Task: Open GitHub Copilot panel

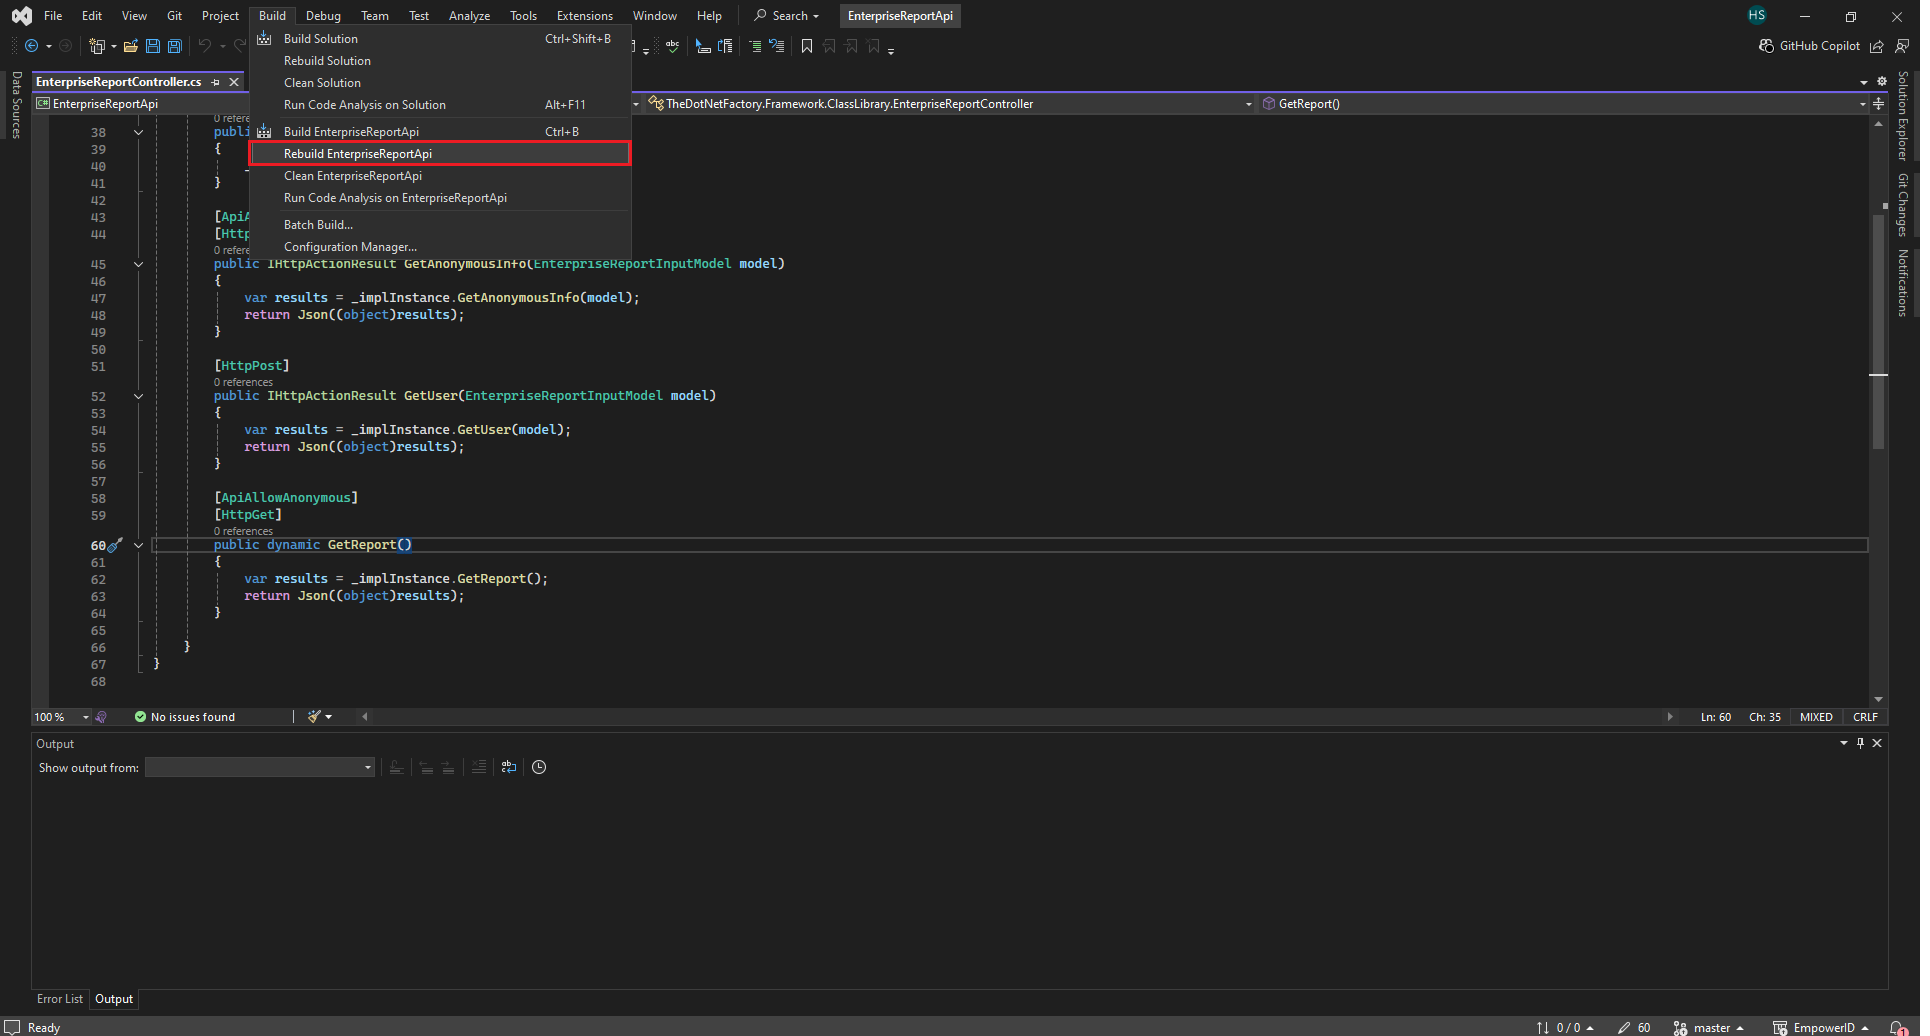Action: coord(1809,46)
